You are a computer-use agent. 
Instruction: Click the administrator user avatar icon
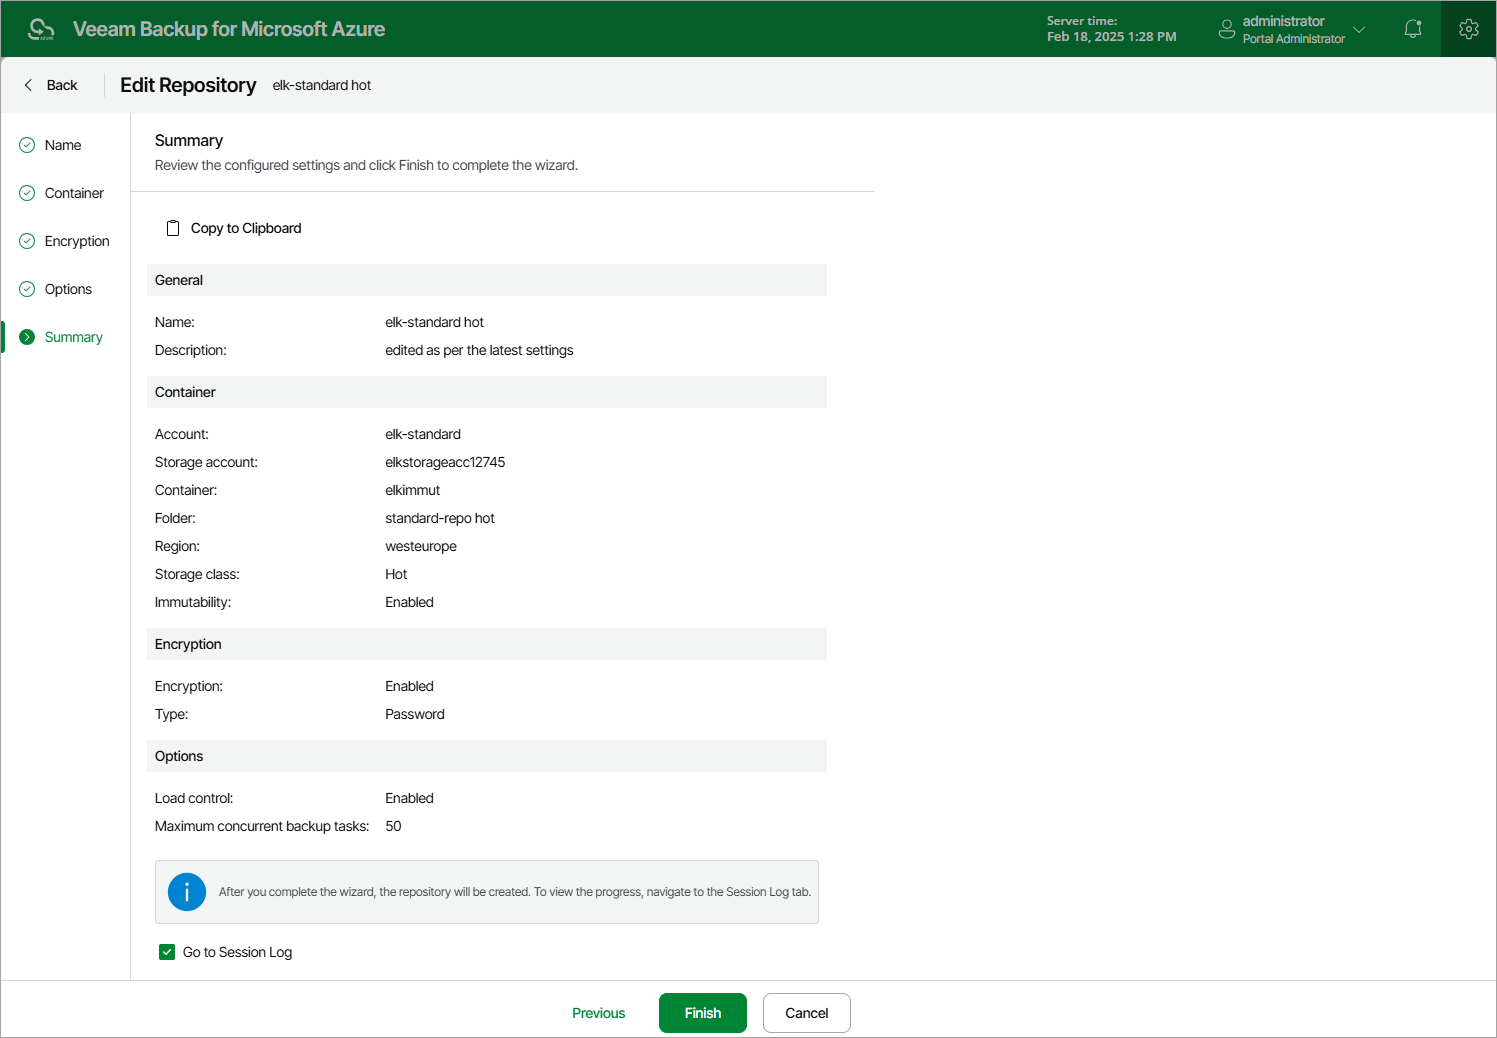click(1227, 29)
